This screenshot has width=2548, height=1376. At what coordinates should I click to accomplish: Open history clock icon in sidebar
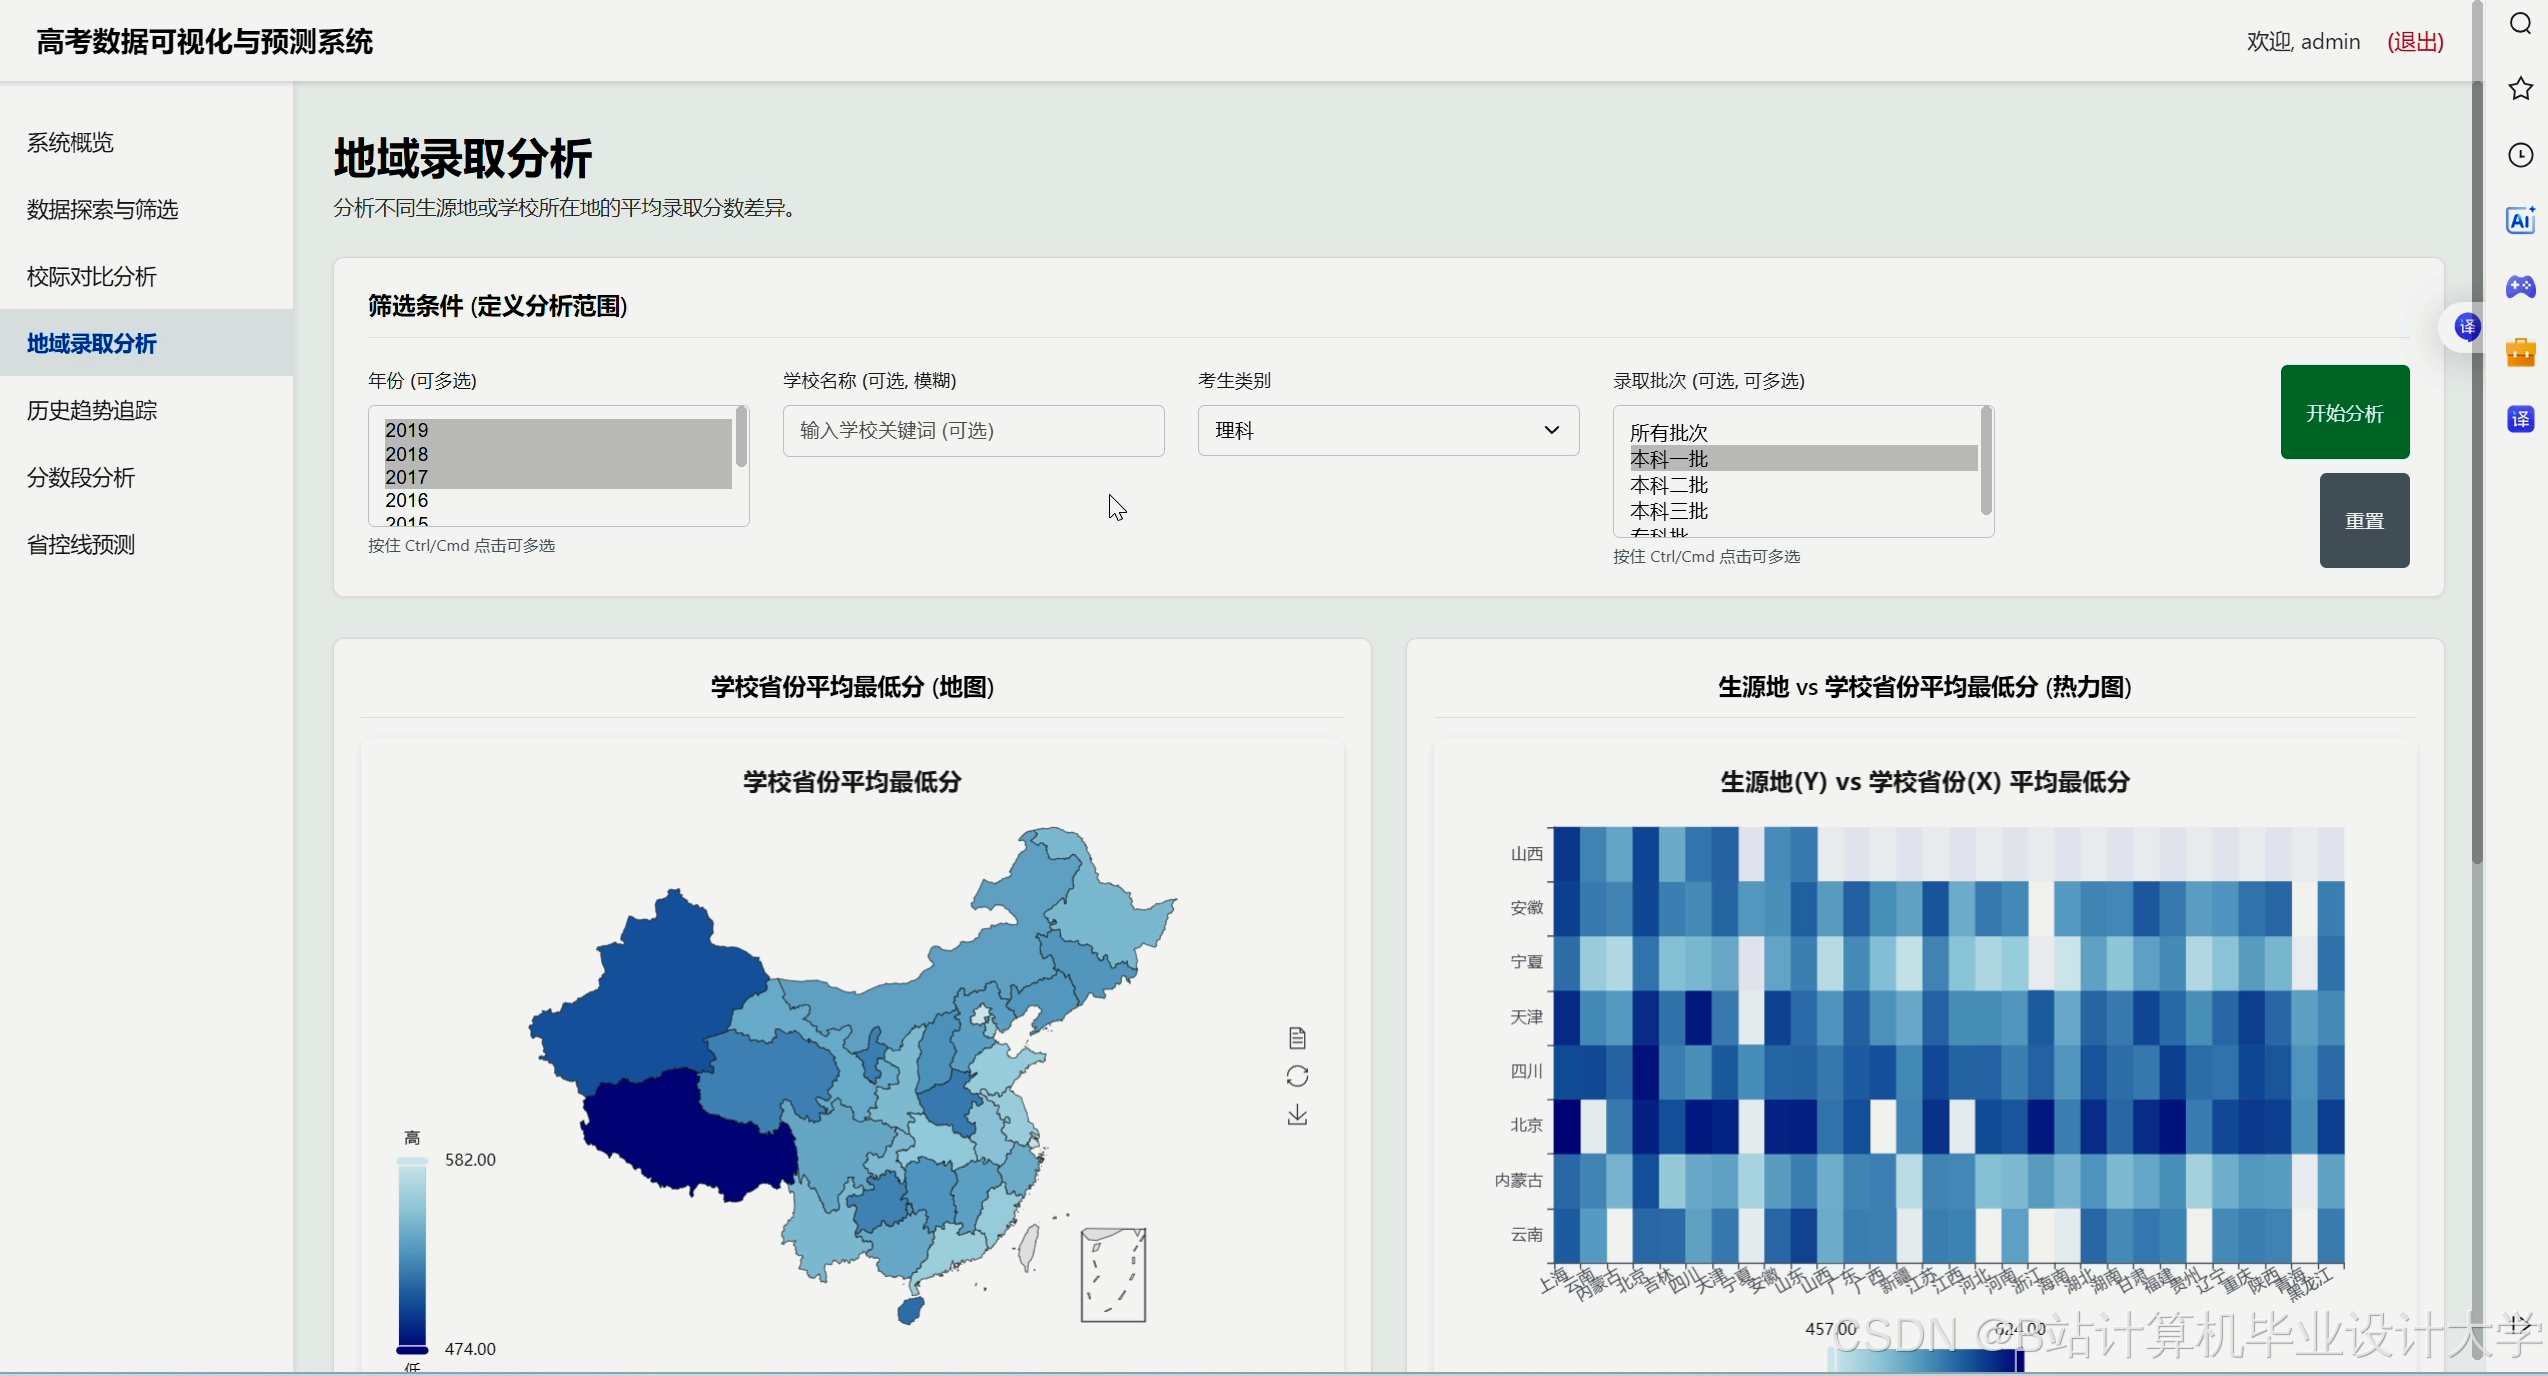pyautogui.click(x=2520, y=155)
